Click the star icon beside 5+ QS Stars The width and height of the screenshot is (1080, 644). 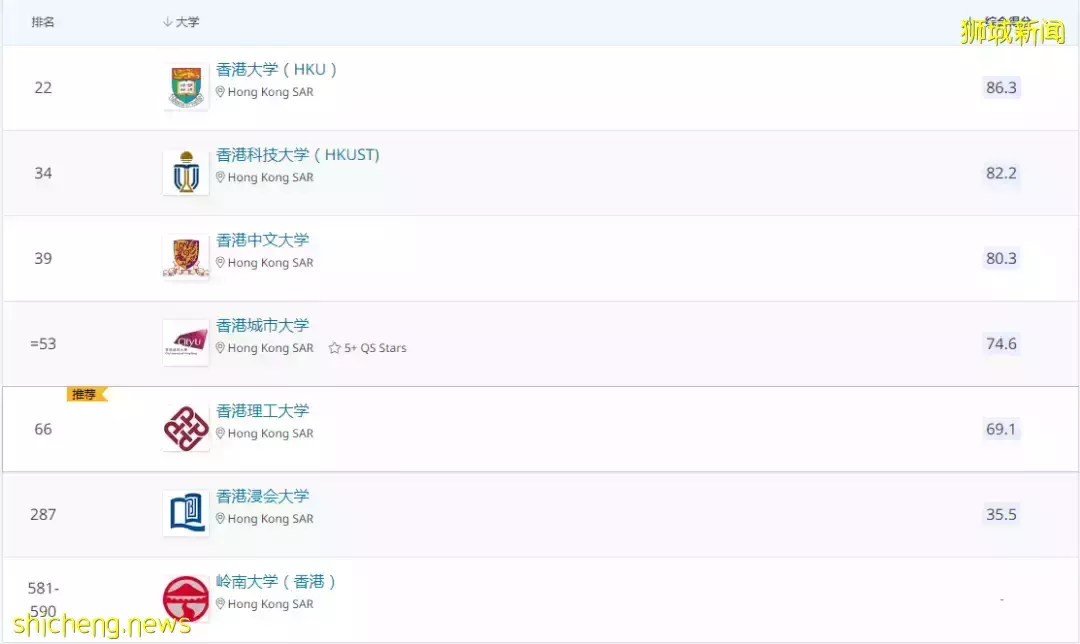[x=335, y=348]
